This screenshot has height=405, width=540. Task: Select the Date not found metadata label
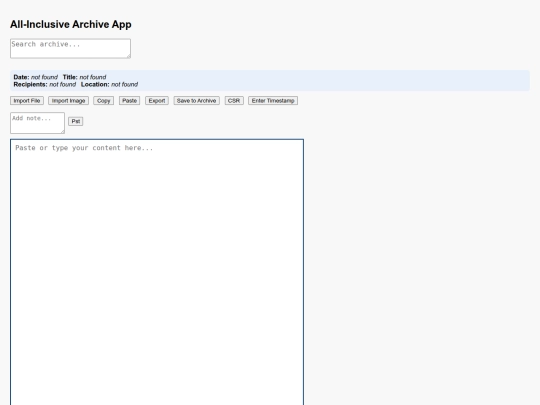coord(35,77)
